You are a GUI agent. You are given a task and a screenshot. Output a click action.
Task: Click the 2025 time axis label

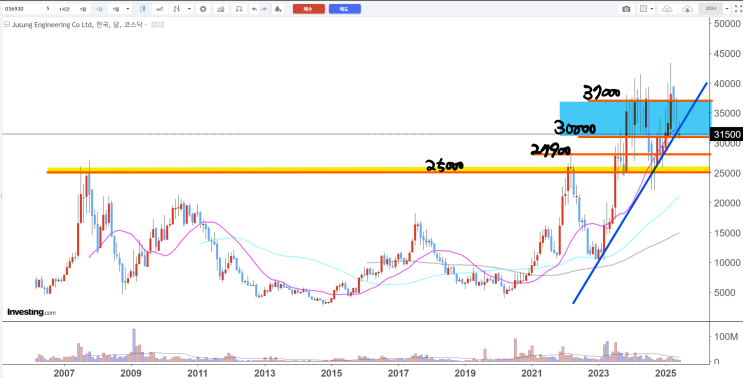[x=667, y=372]
